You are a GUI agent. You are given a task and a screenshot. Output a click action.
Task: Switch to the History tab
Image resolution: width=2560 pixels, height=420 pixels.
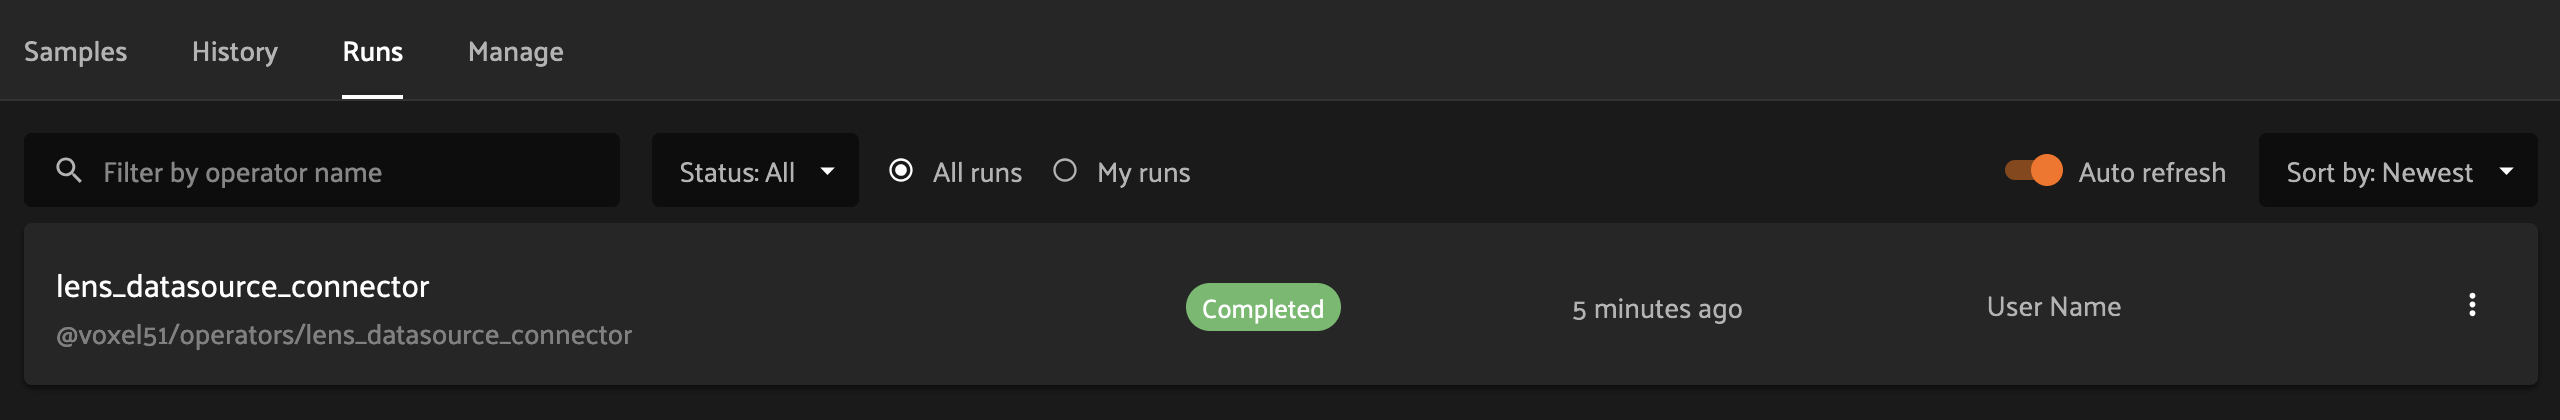pyautogui.click(x=235, y=52)
